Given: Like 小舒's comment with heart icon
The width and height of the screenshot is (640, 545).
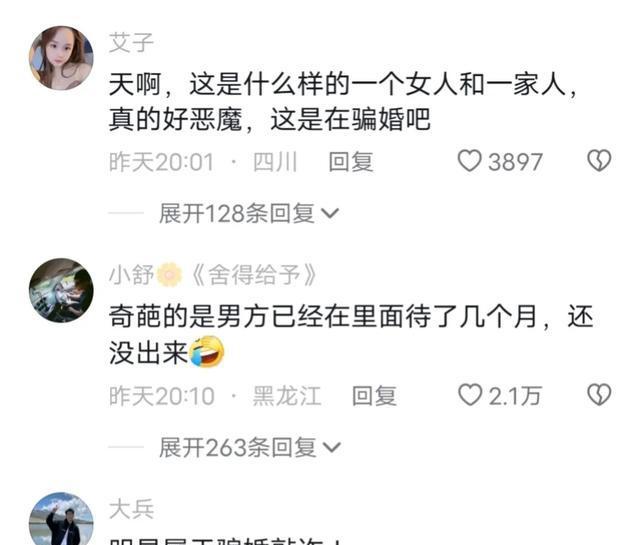Looking at the screenshot, I should tap(470, 395).
